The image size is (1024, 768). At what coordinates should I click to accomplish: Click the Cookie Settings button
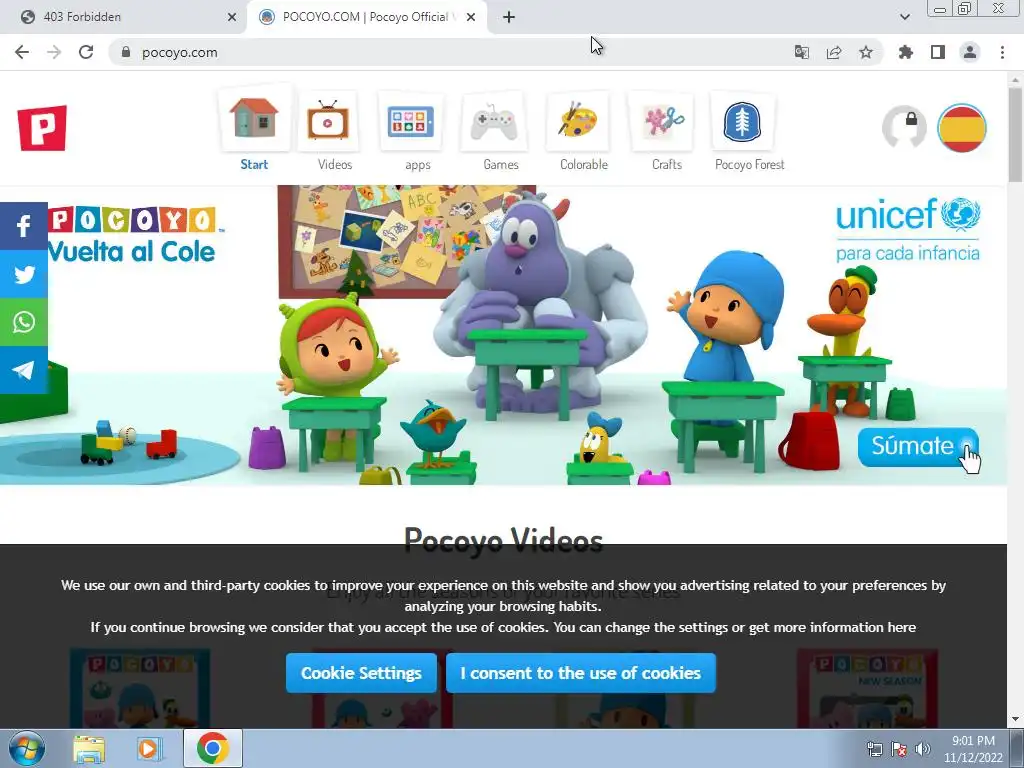coord(361,673)
